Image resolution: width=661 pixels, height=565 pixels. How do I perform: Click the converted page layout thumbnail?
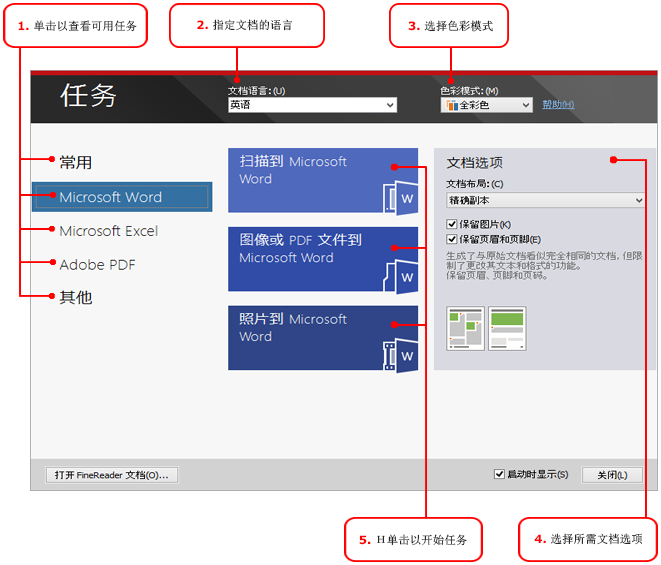507,328
